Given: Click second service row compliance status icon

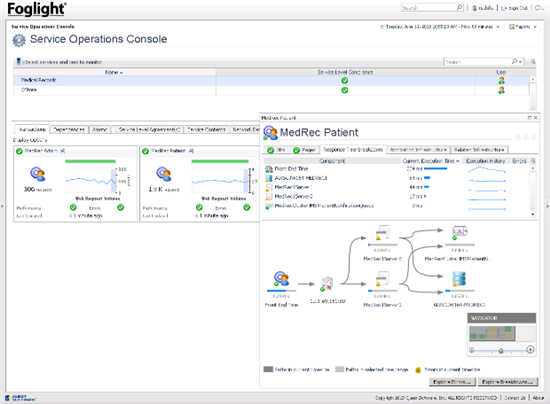Looking at the screenshot, I should [345, 90].
